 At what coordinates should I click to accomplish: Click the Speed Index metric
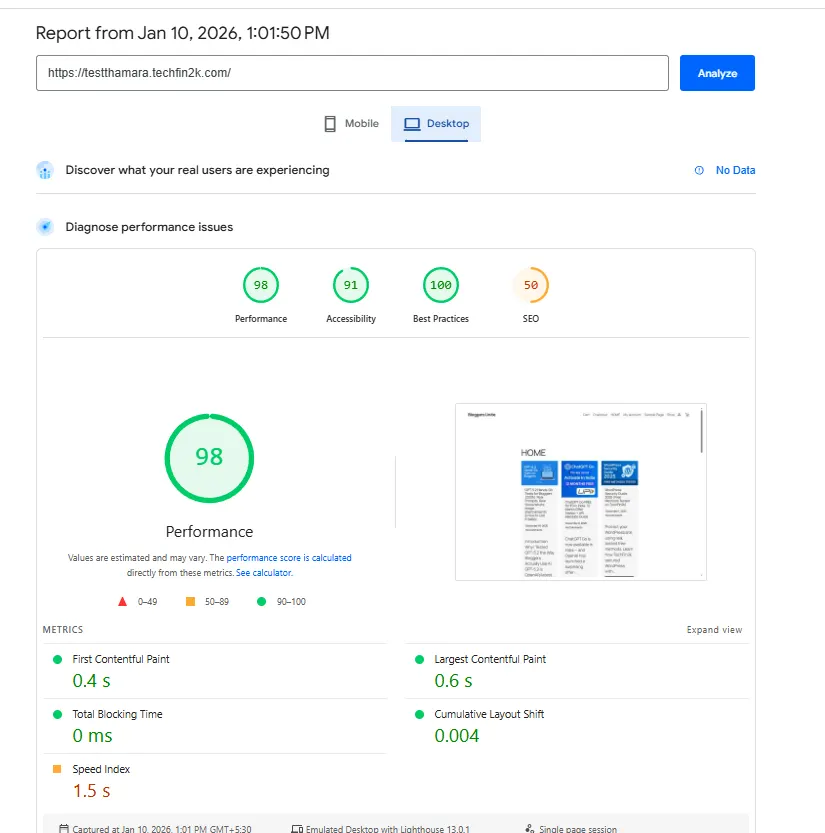click(215, 781)
